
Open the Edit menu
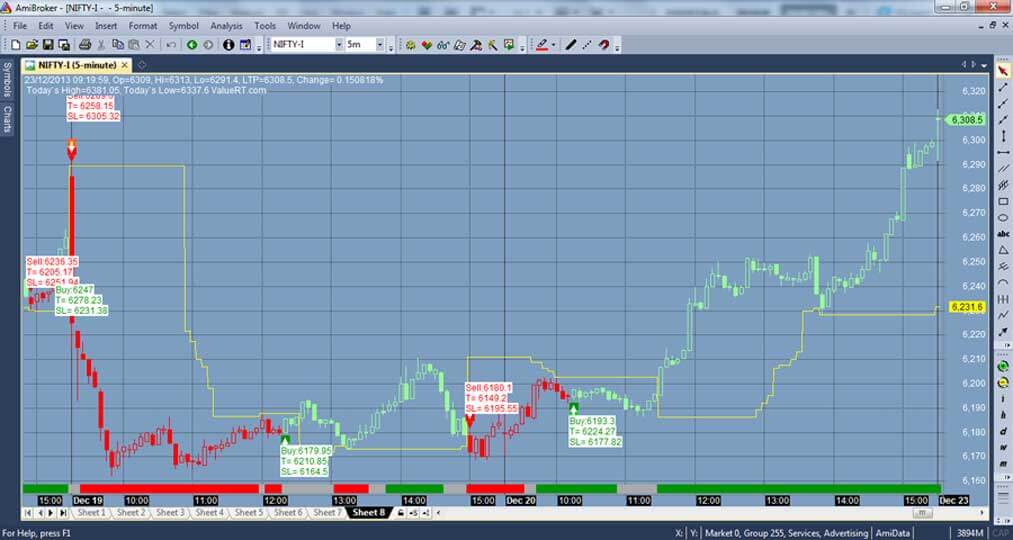point(45,26)
